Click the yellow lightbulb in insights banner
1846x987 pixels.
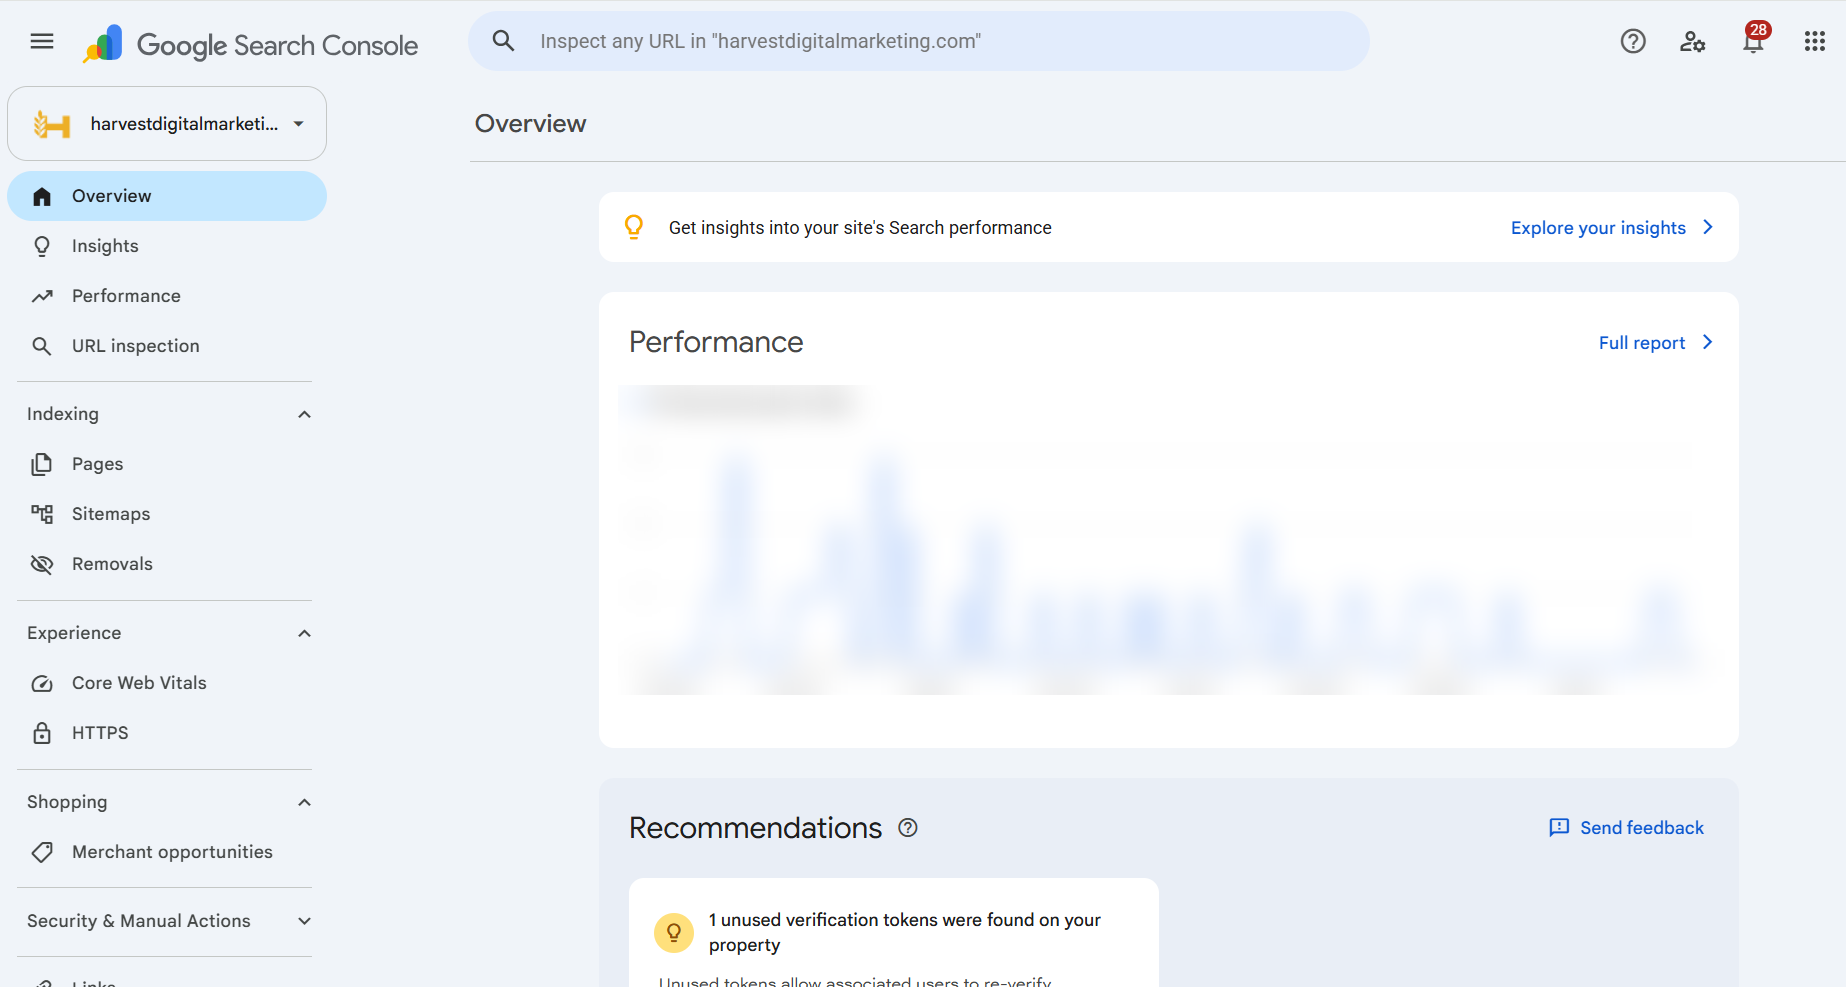[634, 227]
